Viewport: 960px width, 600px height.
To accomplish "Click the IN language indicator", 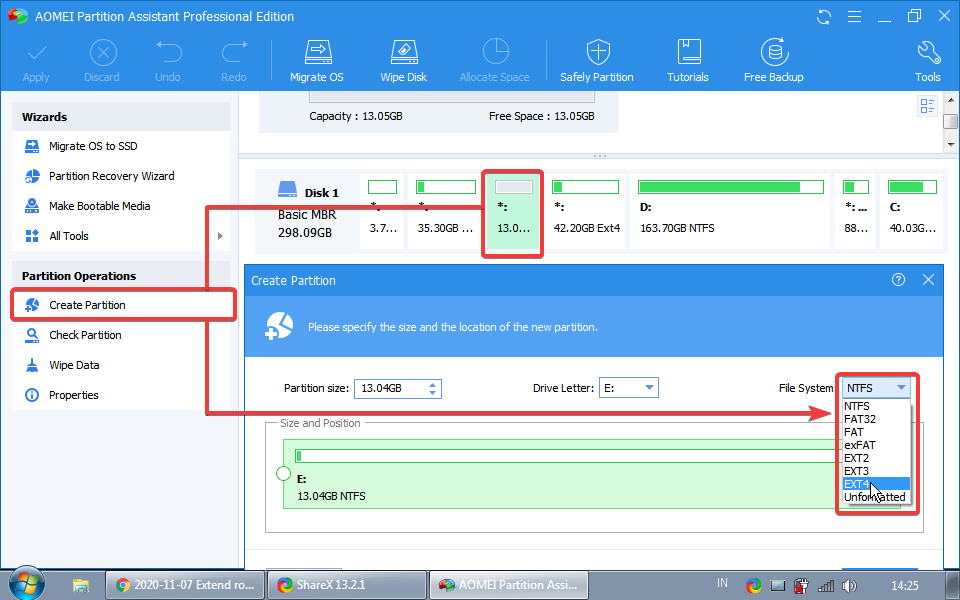I will [x=722, y=583].
